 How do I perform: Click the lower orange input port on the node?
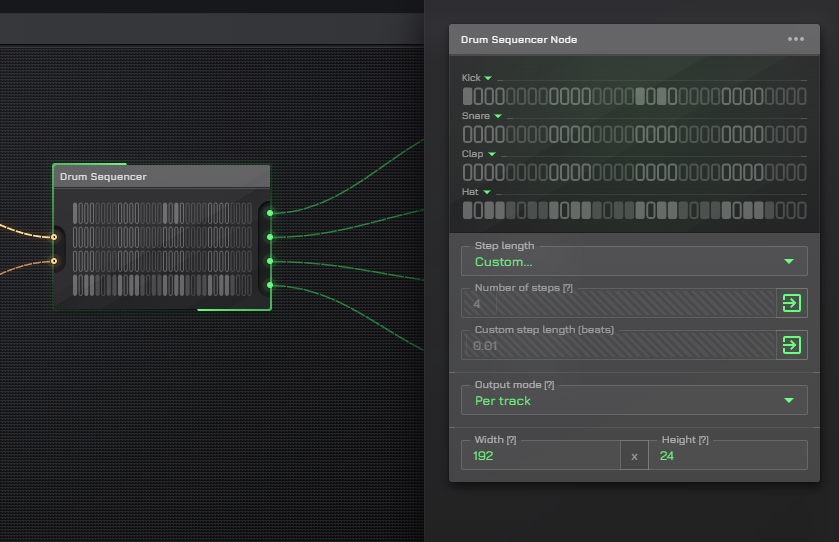(x=54, y=261)
